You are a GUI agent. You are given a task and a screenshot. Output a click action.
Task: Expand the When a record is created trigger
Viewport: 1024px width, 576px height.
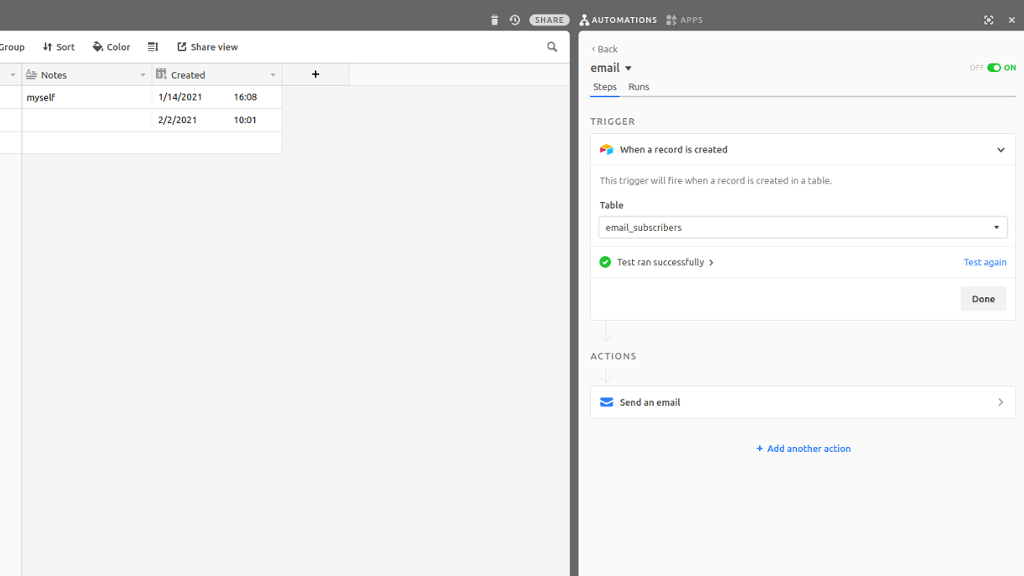[x=1000, y=149]
